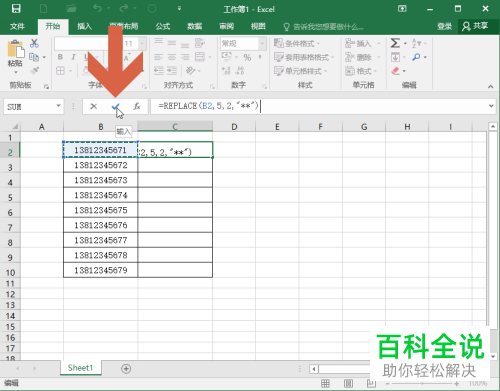Select column D header
This screenshot has height=391, width=500.
234,127
